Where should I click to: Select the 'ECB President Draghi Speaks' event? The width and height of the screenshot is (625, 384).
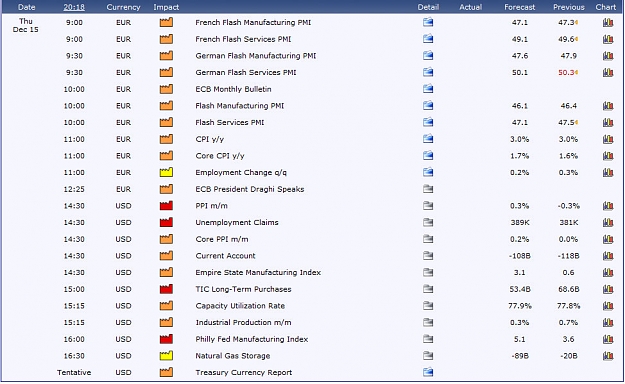250,189
